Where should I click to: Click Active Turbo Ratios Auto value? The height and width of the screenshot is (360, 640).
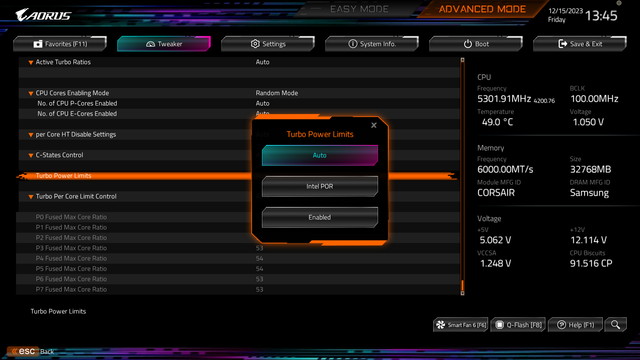(x=262, y=62)
